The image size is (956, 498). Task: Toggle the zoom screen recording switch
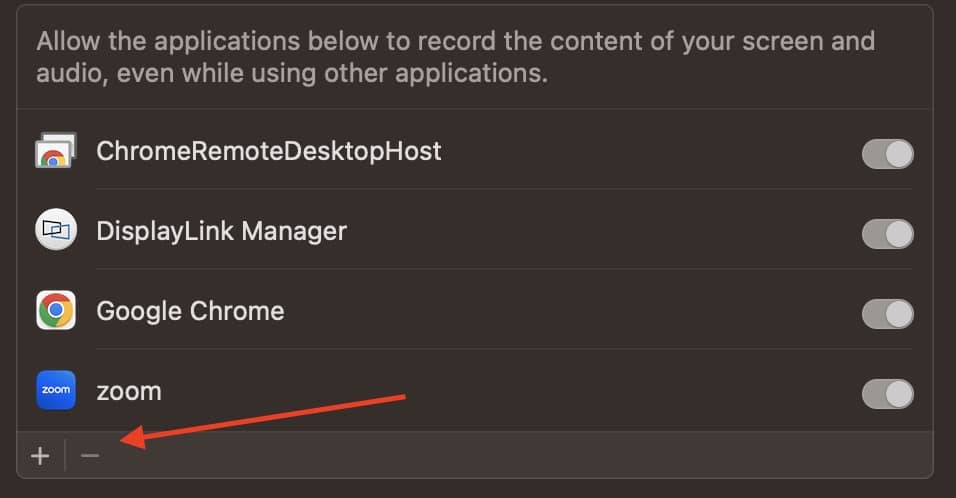(x=887, y=393)
